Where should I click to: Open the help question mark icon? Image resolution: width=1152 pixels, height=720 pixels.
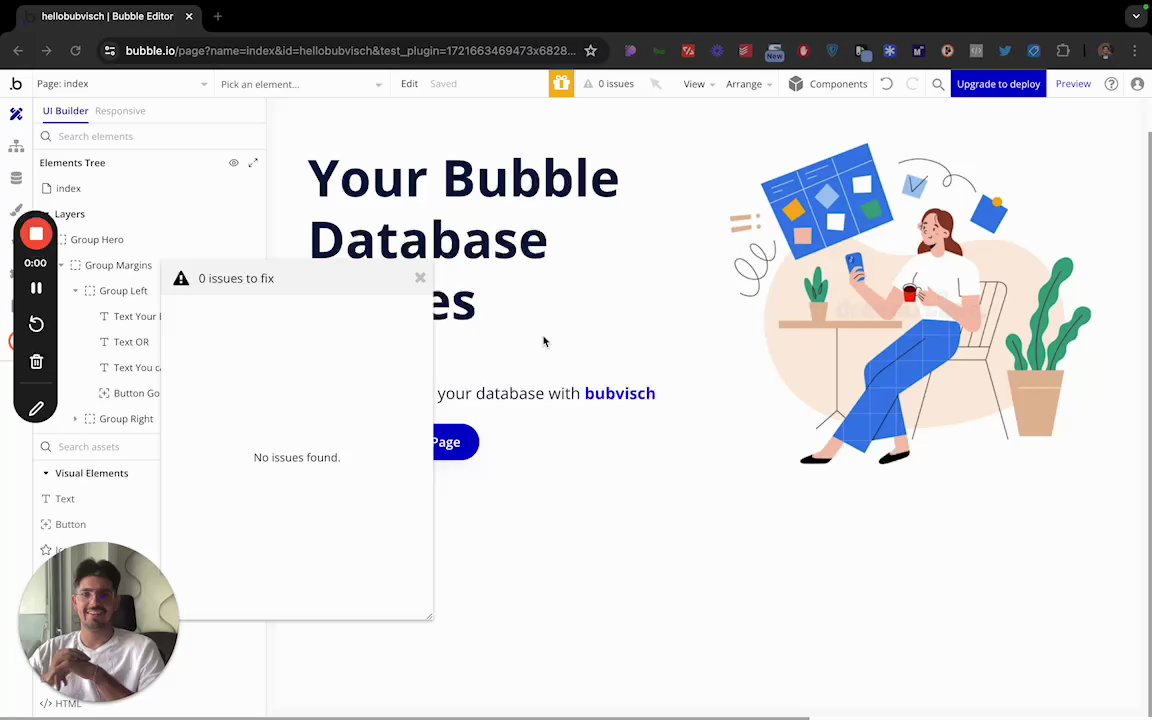pyautogui.click(x=1111, y=84)
